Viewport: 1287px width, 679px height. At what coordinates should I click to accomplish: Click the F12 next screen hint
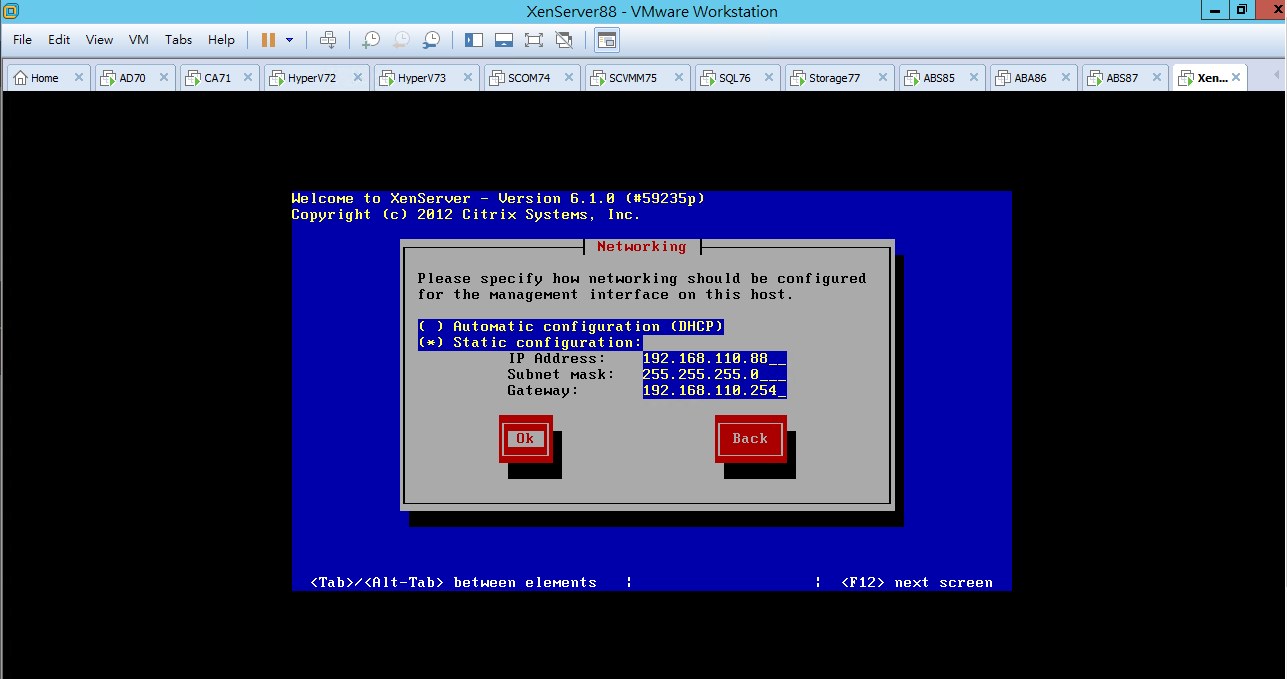(917, 582)
